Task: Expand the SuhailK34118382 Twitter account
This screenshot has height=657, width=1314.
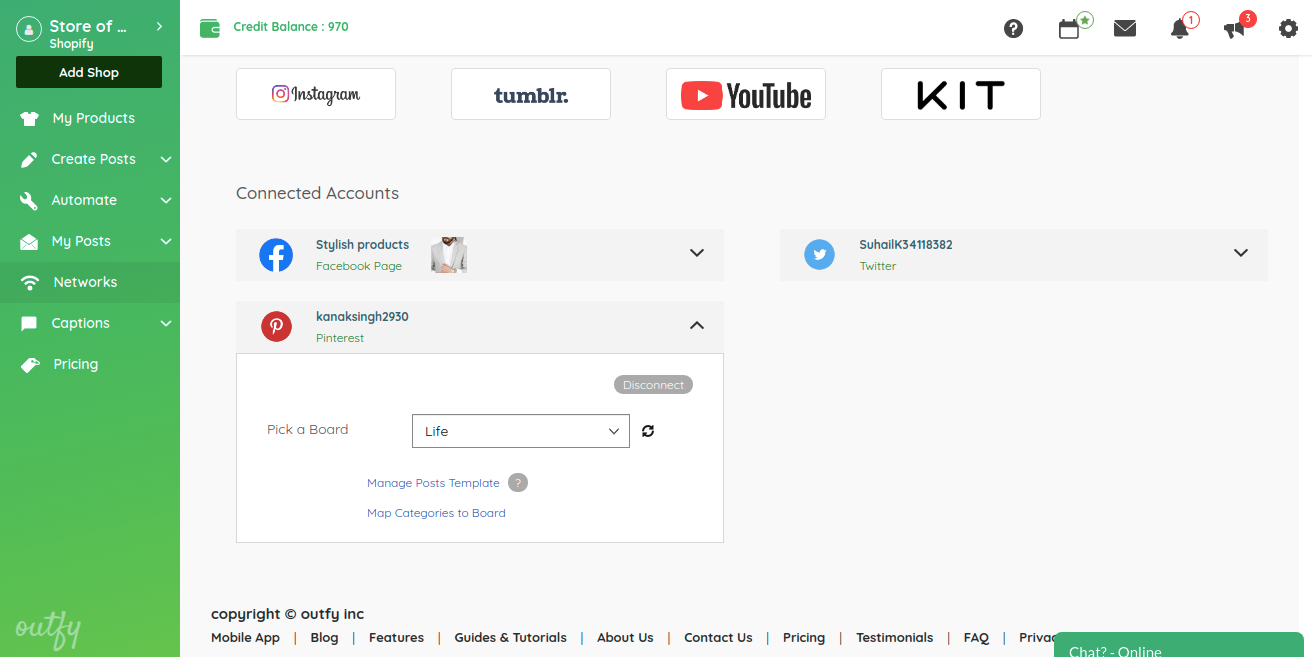Action: pos(1241,253)
